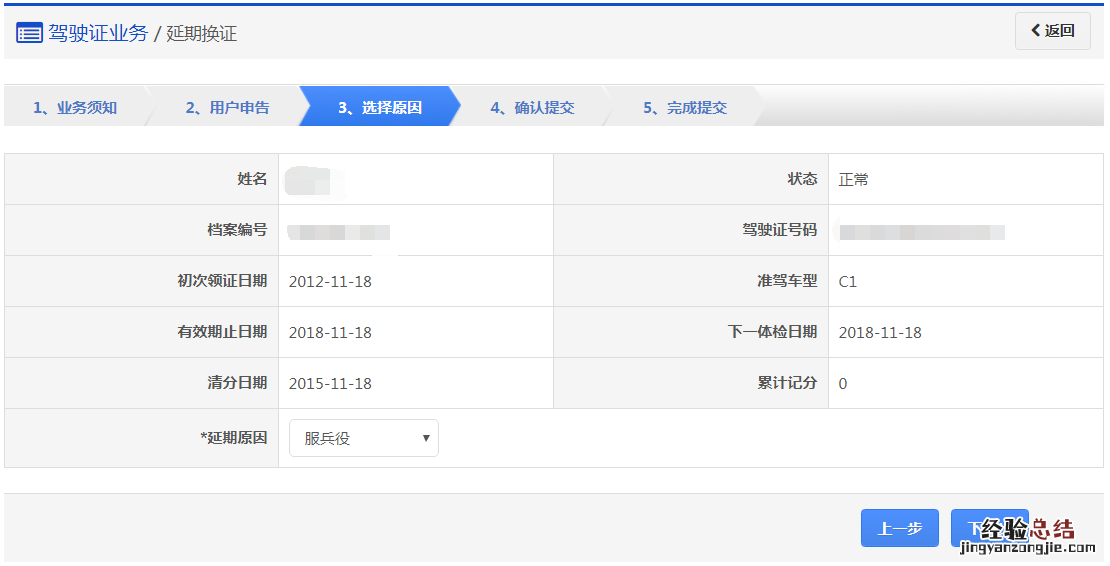Select step 5 完成提交
Image resolution: width=1110 pixels, height=566 pixels.
pos(684,107)
